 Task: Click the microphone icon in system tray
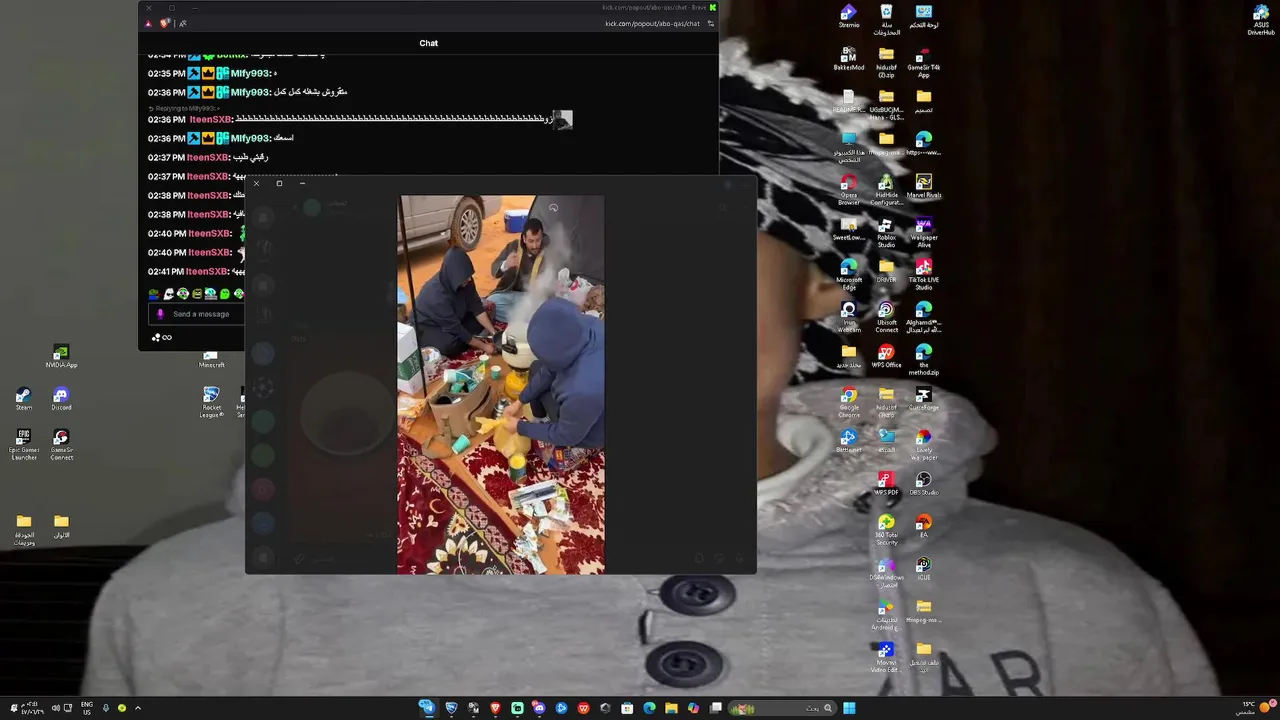coord(105,708)
